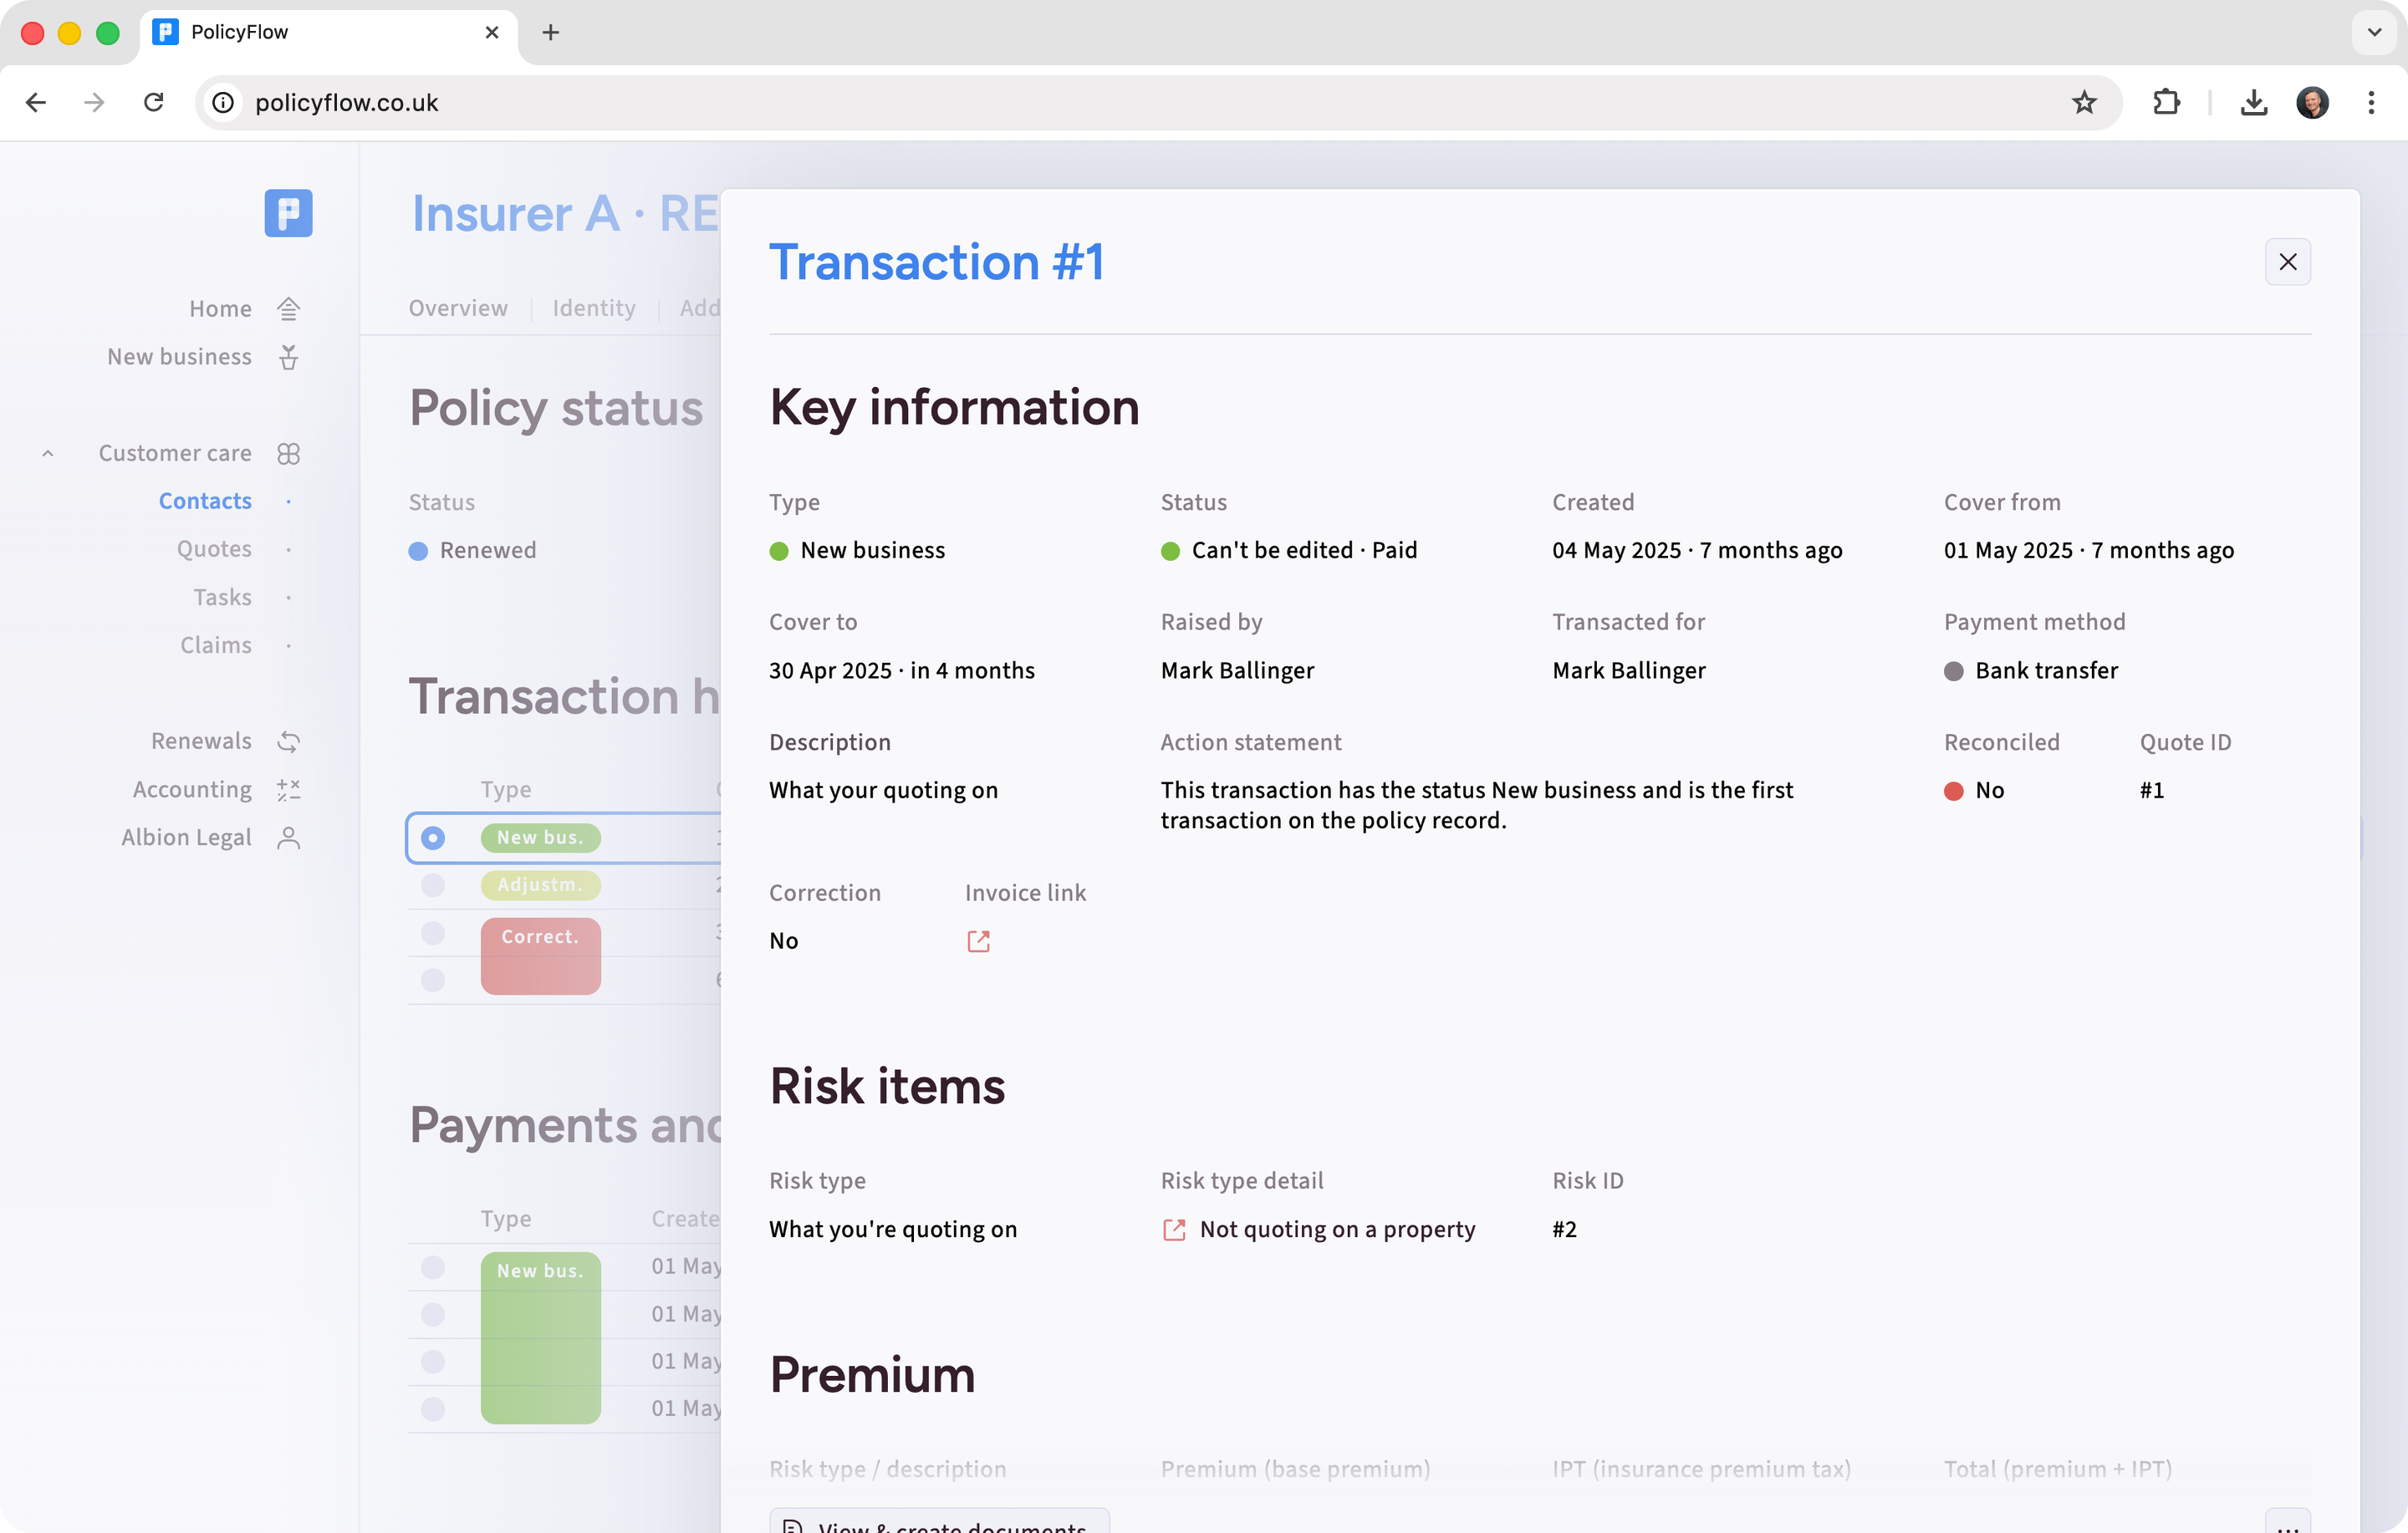The width and height of the screenshot is (2408, 1533).
Task: Switch to the Identity tab
Action: 594,308
